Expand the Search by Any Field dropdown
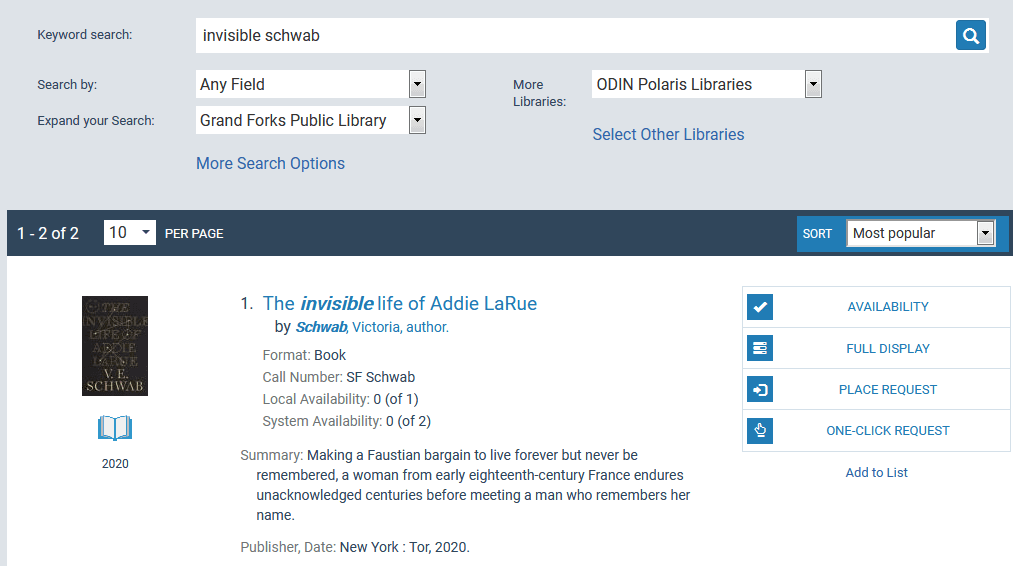The height and width of the screenshot is (566, 1013). pyautogui.click(x=311, y=84)
